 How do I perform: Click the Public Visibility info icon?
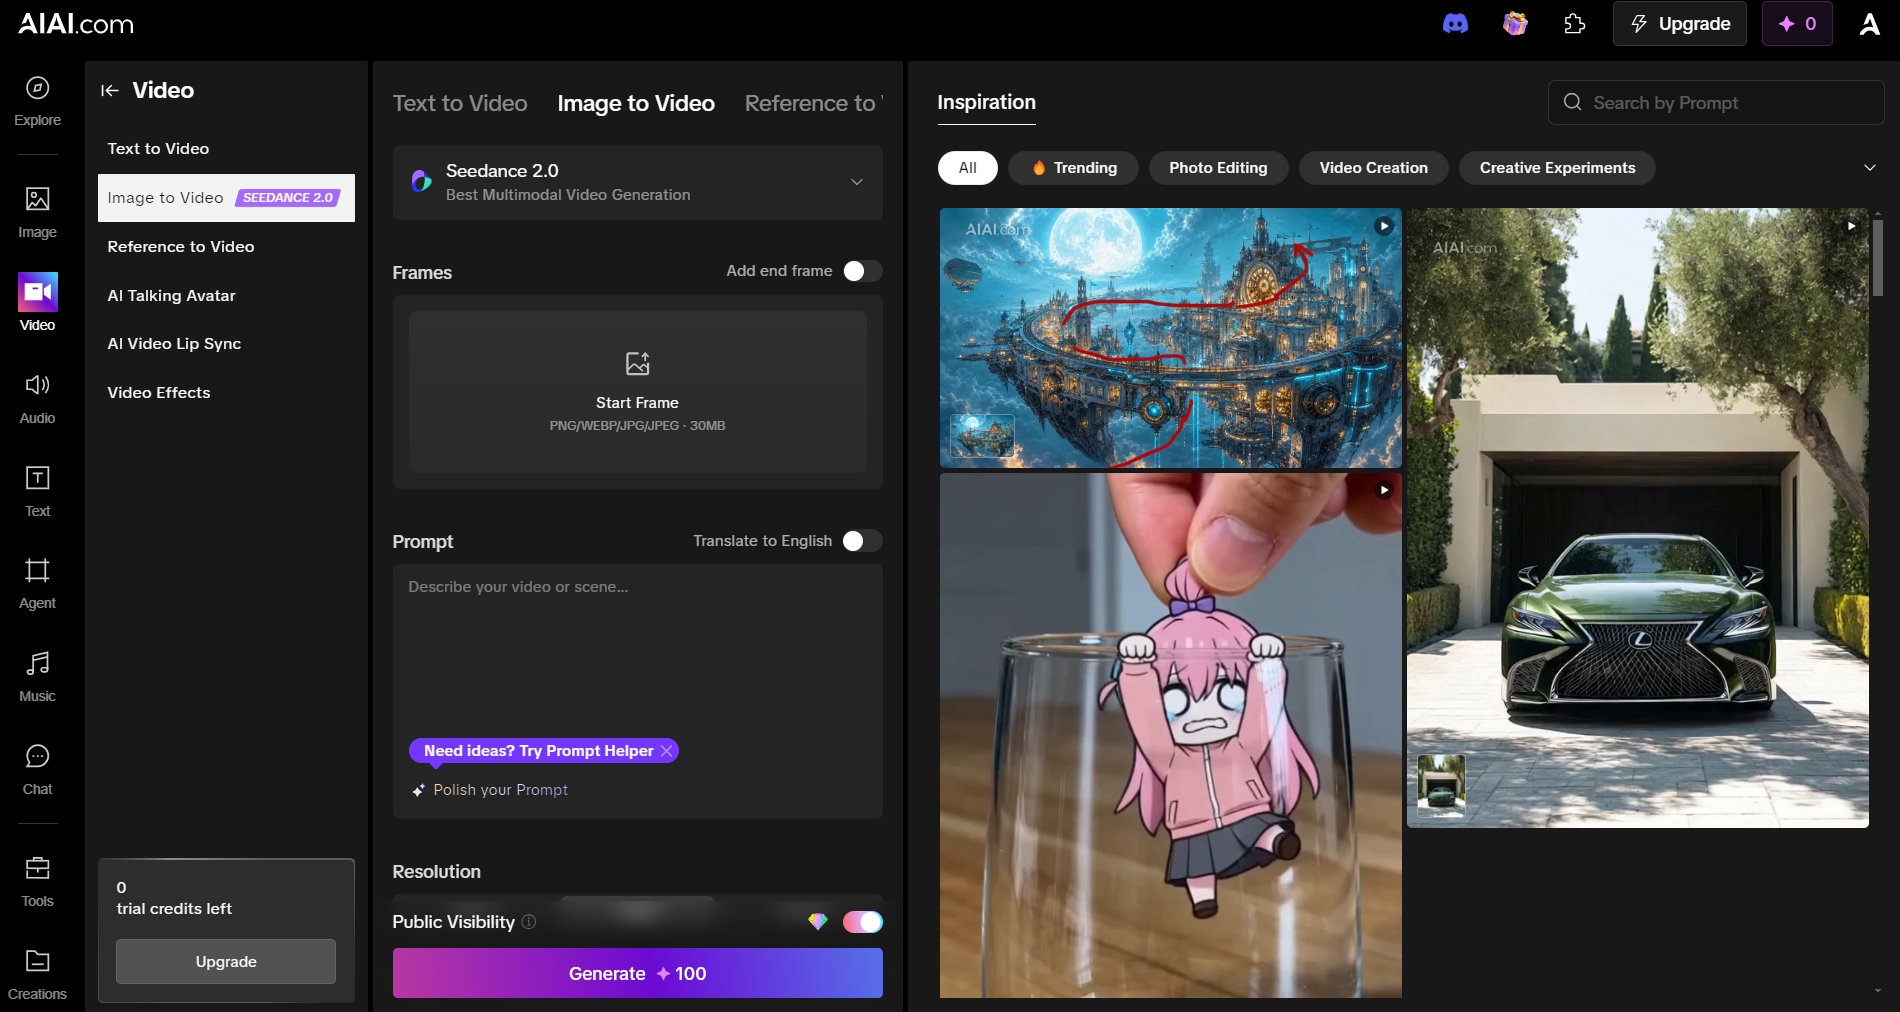pyautogui.click(x=529, y=922)
